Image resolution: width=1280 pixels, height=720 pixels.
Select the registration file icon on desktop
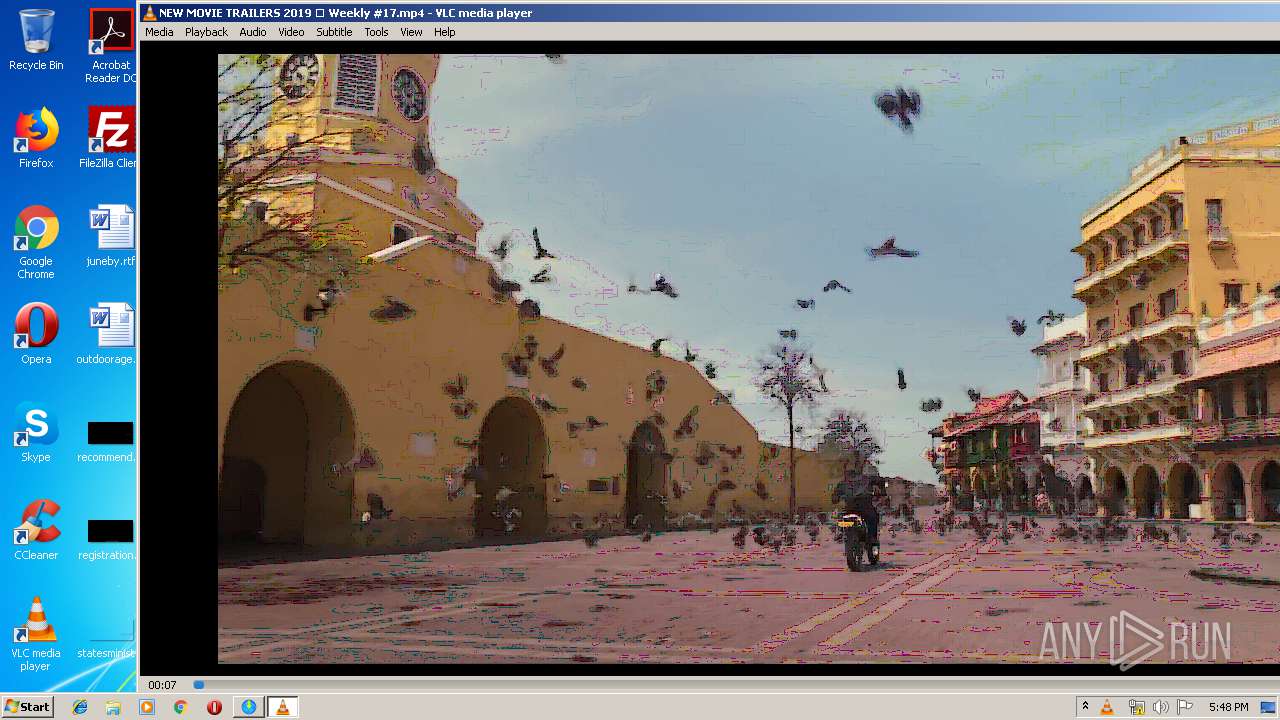[x=108, y=538]
